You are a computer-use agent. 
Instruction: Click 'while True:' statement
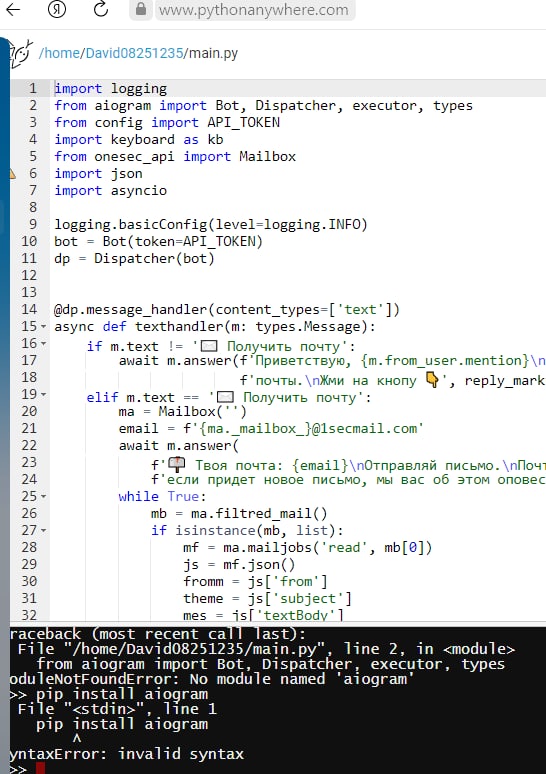(x=162, y=497)
